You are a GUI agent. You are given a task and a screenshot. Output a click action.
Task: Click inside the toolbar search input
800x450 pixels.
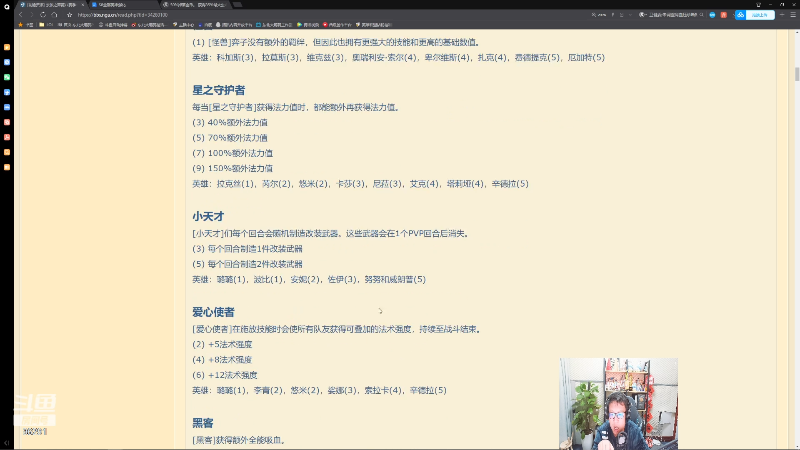[x=672, y=15]
